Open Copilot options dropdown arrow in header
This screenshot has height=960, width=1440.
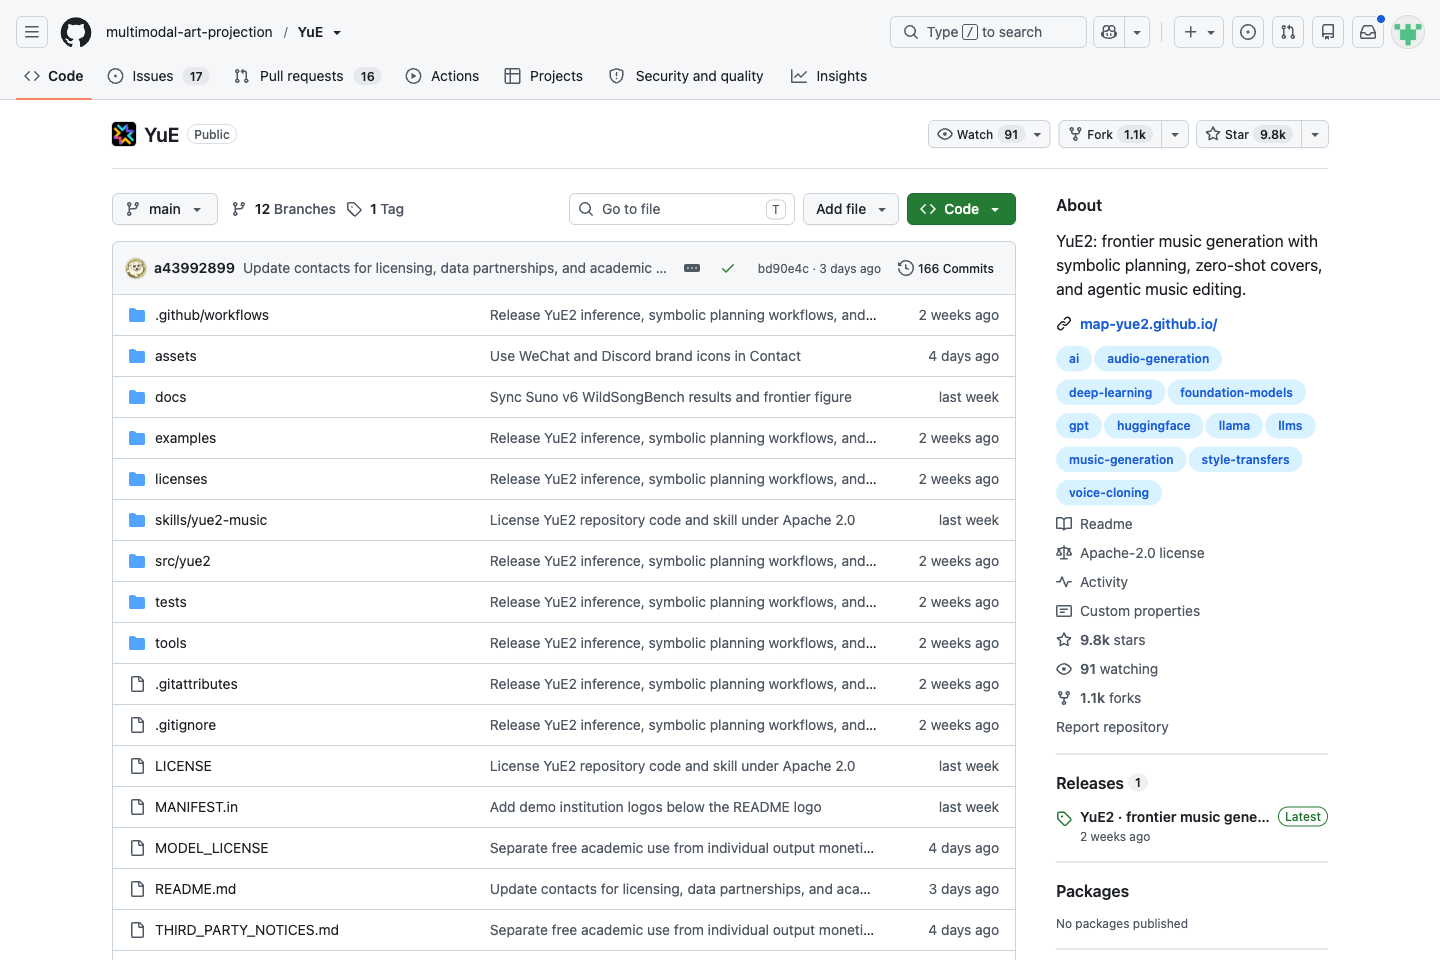pyautogui.click(x=1137, y=32)
